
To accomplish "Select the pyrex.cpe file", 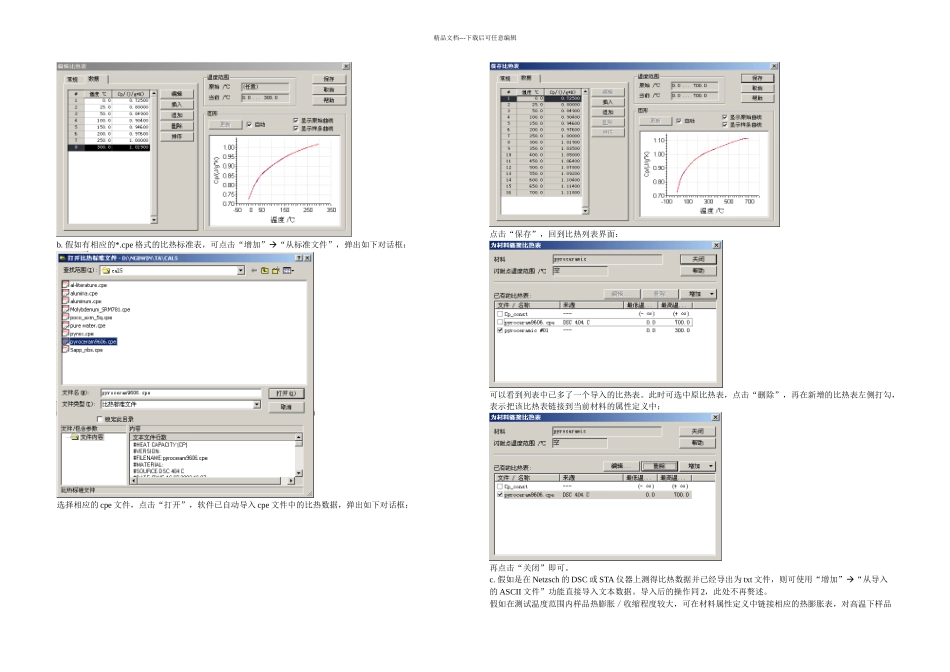I will 78,333.
